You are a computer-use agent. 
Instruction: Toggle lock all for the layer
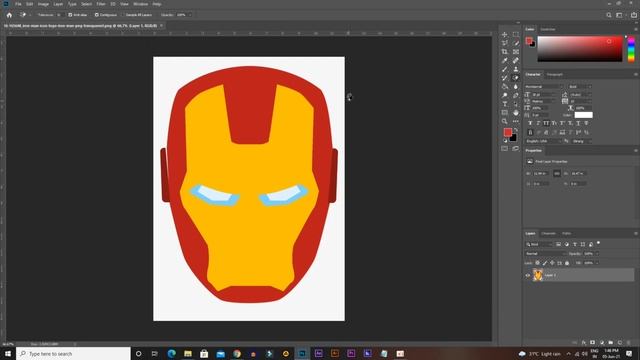(567, 263)
